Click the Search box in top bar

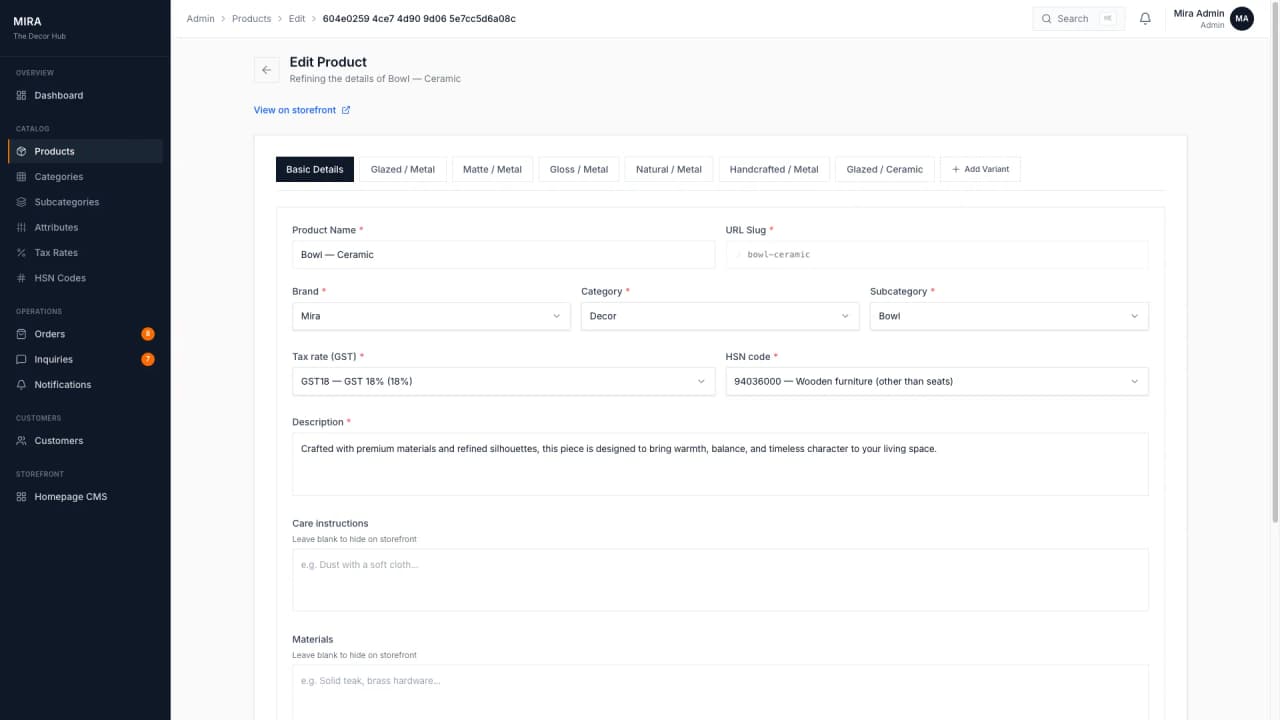coord(1079,19)
